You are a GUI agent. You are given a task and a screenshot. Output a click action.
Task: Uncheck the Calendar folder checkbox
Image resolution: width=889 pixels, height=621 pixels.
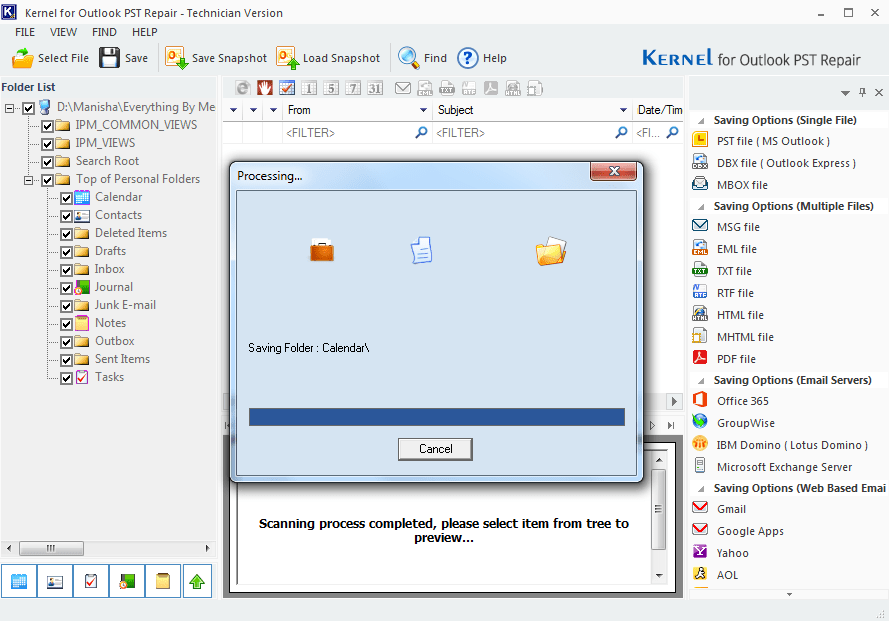(x=66, y=198)
